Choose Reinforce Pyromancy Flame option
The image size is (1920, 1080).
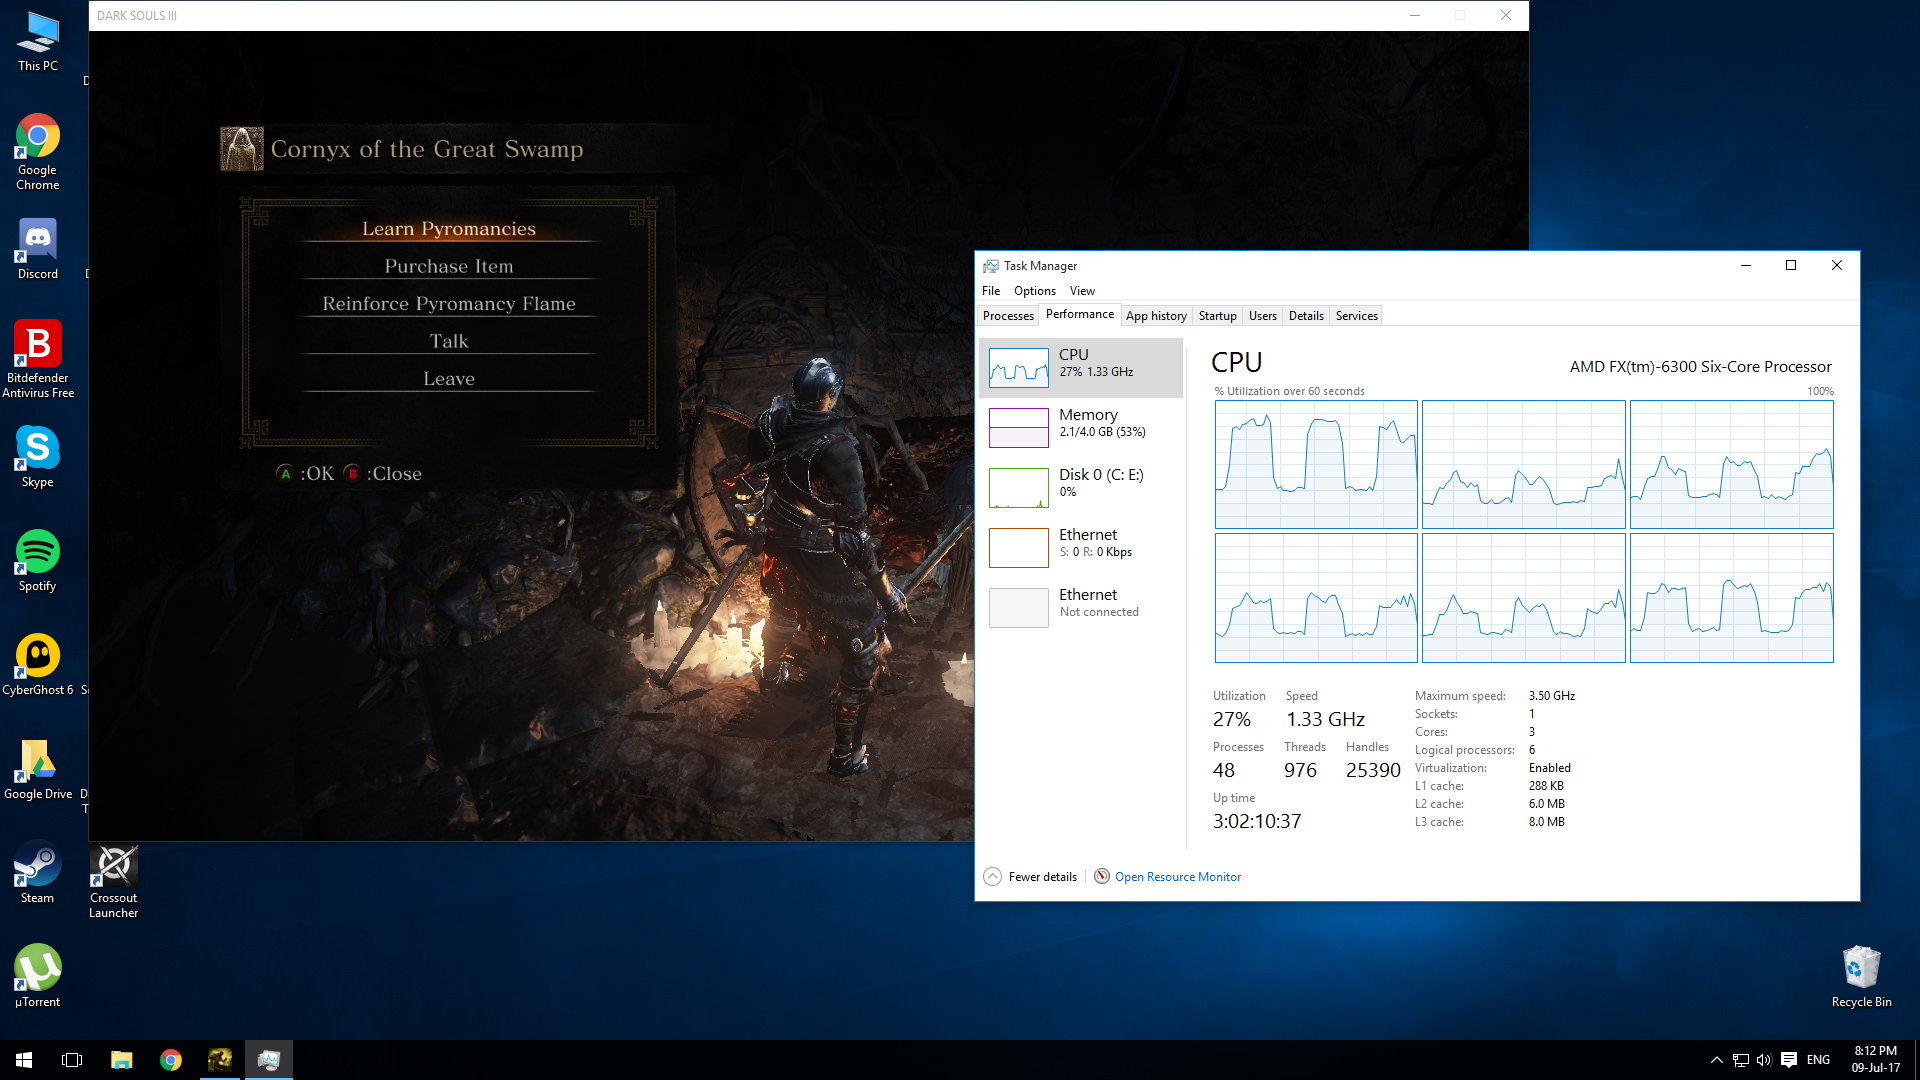pos(449,304)
